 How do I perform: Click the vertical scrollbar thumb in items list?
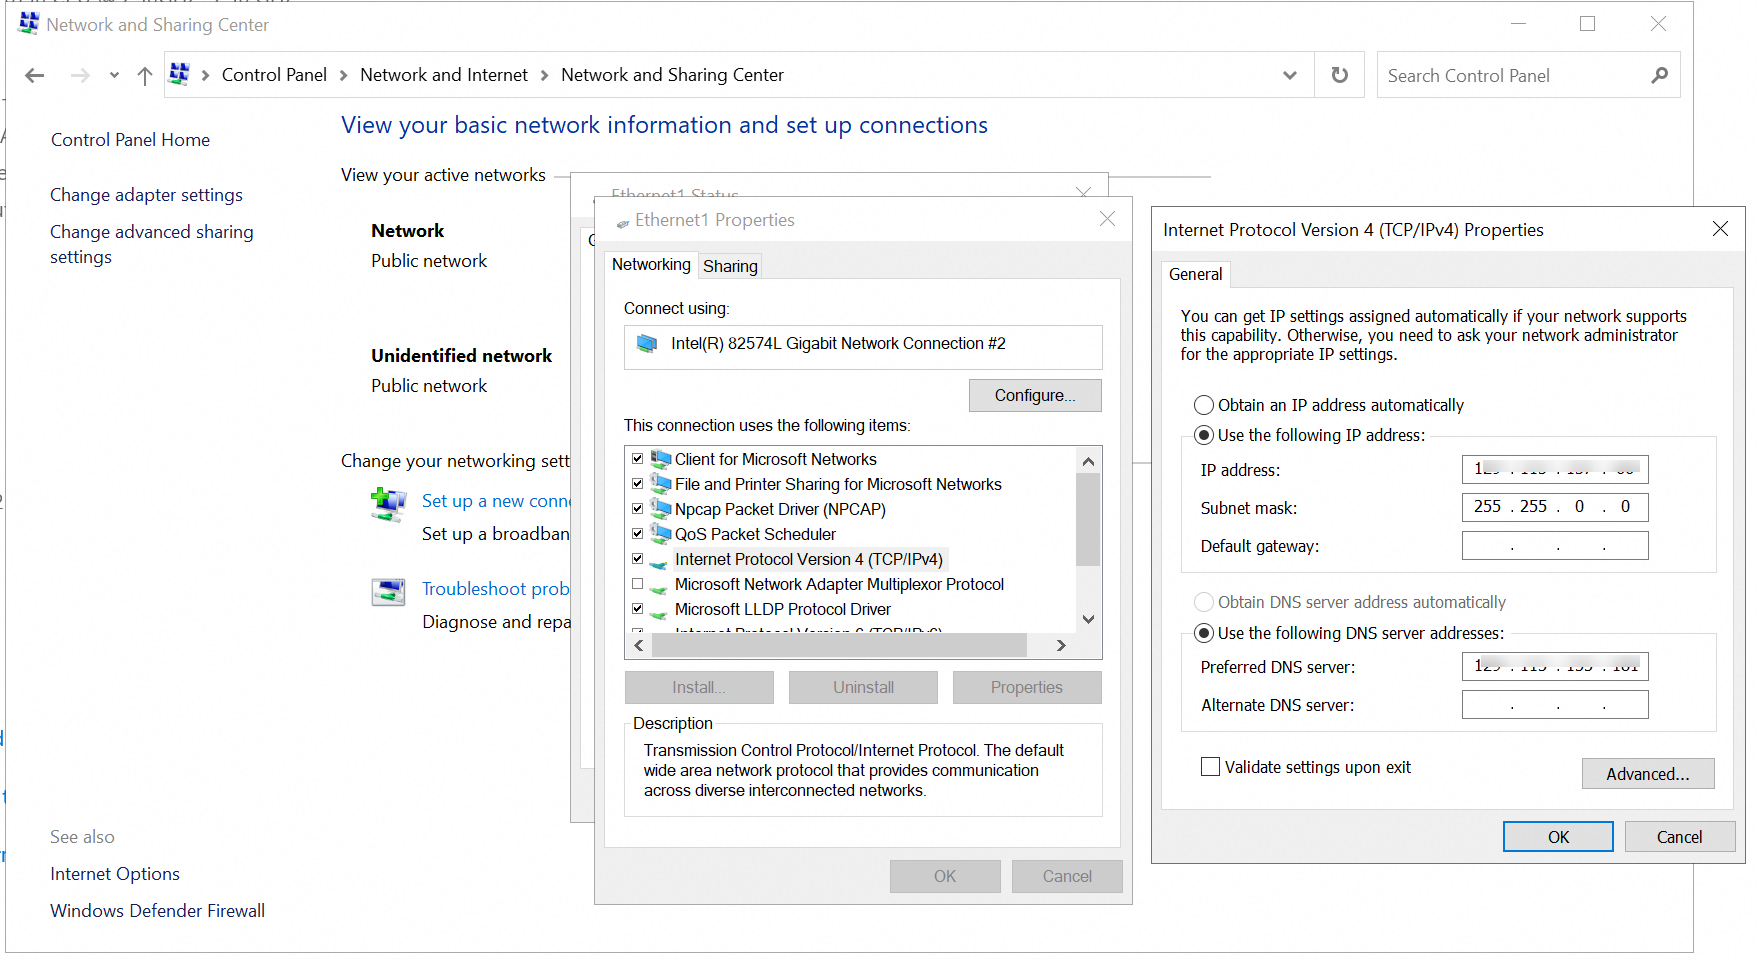pyautogui.click(x=1089, y=520)
